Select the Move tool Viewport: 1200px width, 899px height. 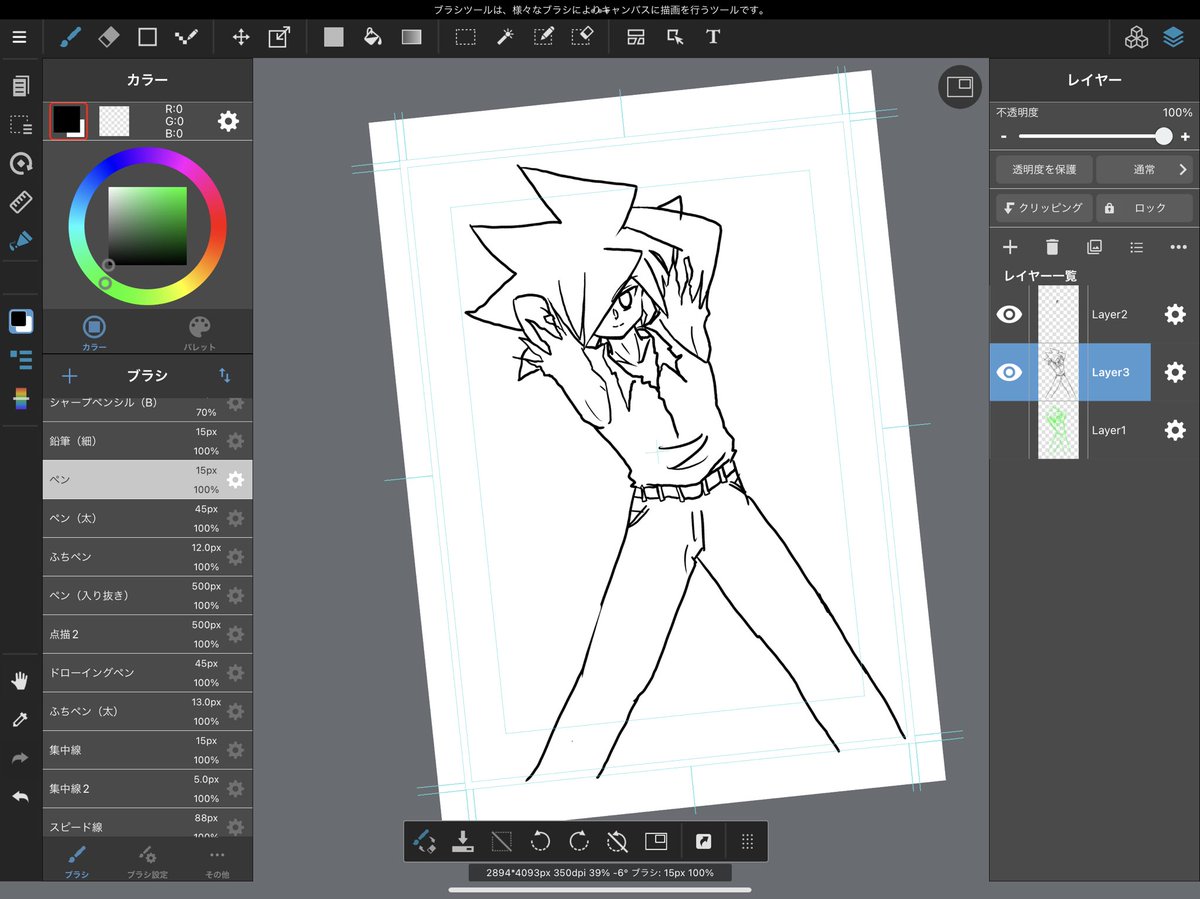tap(241, 37)
